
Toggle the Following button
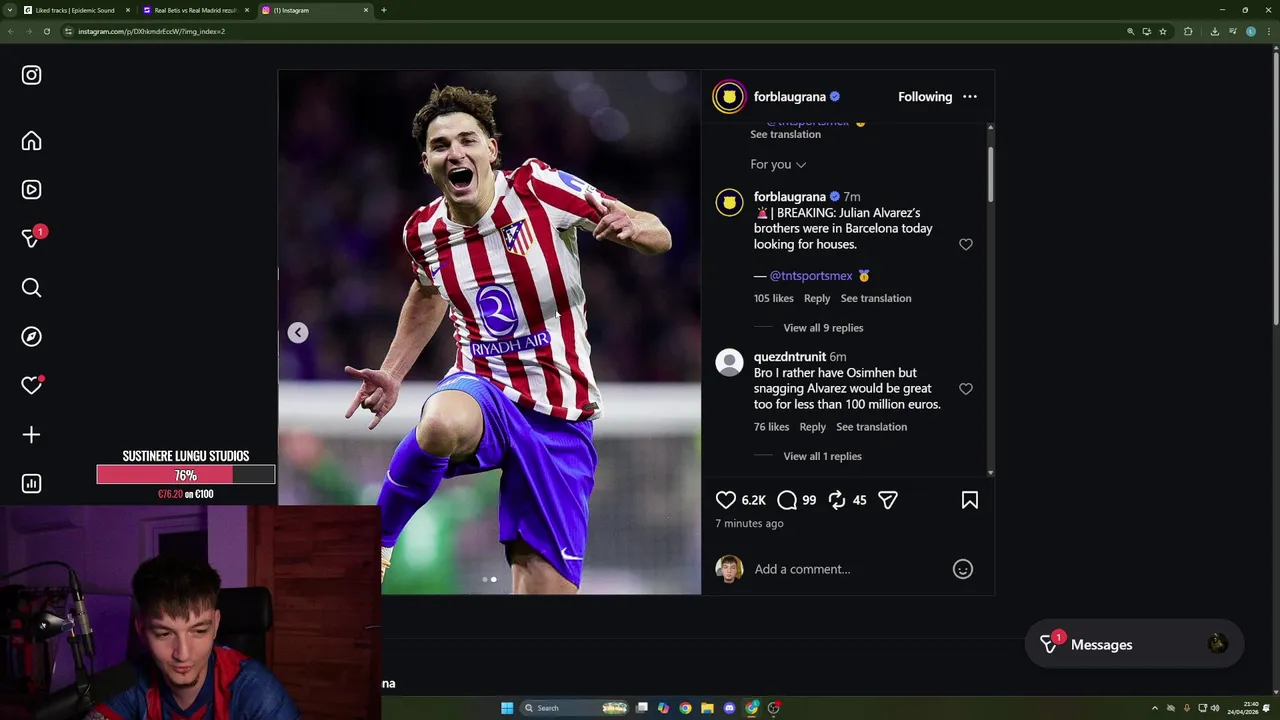(x=925, y=97)
